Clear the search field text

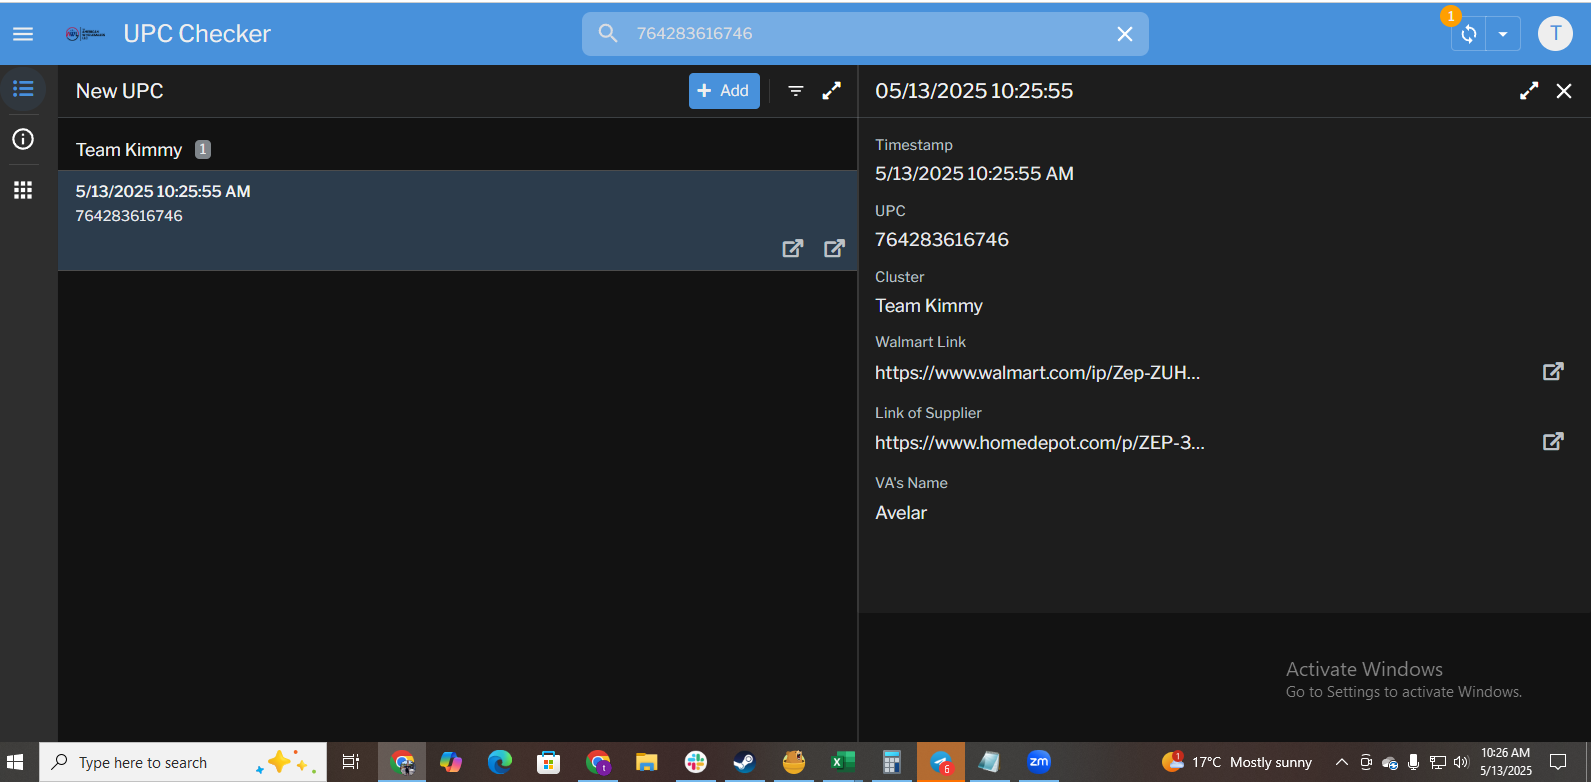tap(1124, 34)
